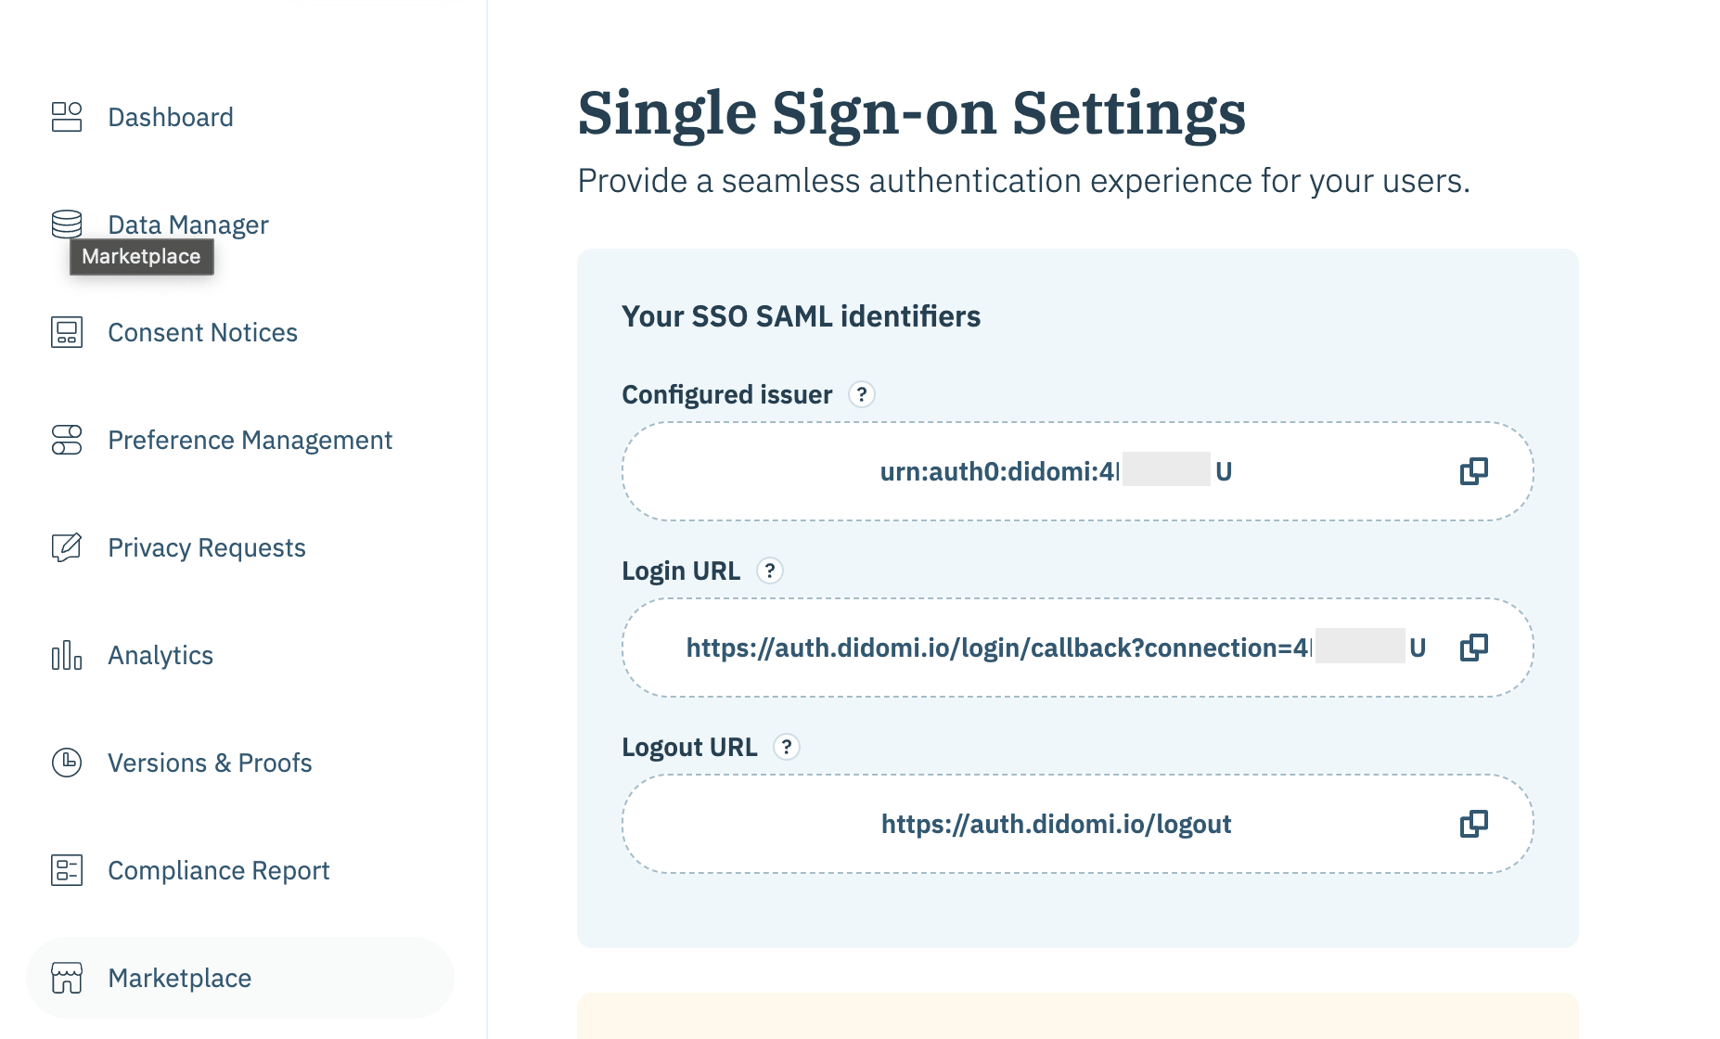Copy the Login URL value
Viewport: 1720px width, 1039px height.
[x=1473, y=647]
